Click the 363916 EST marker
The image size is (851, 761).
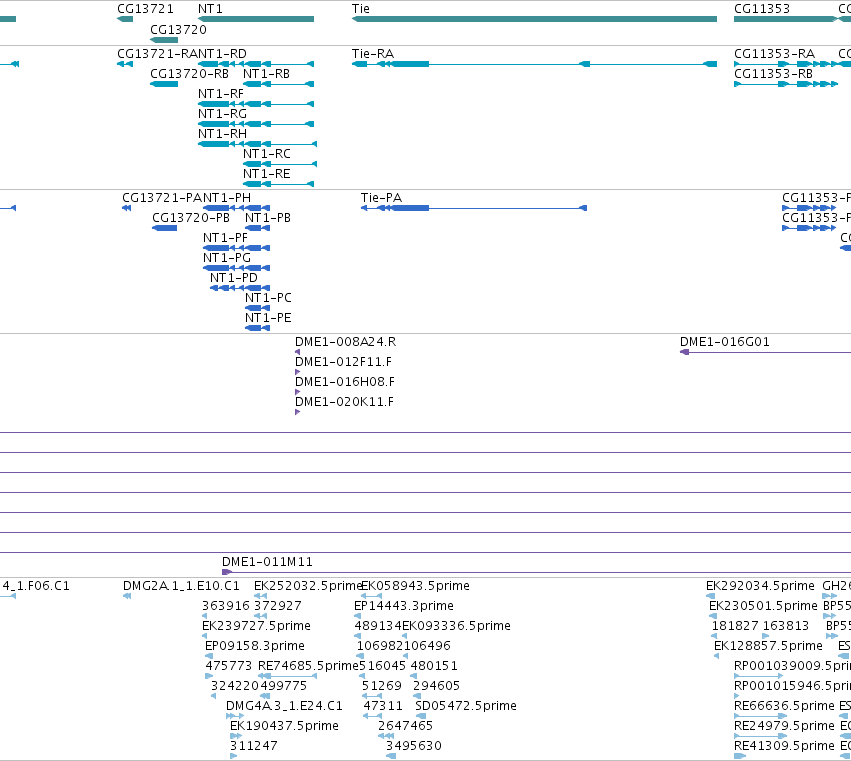[x=205, y=616]
